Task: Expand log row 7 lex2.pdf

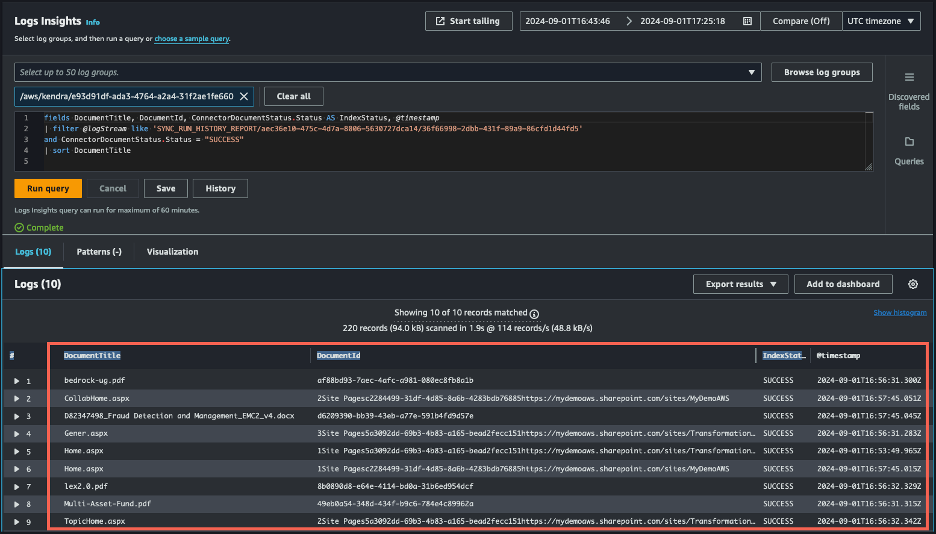Action: 16,486
